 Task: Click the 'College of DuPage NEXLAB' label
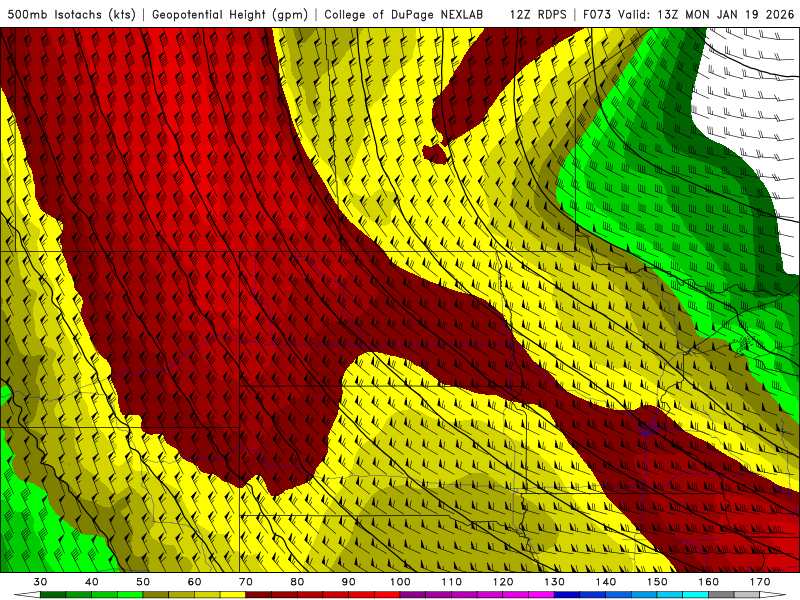point(404,15)
